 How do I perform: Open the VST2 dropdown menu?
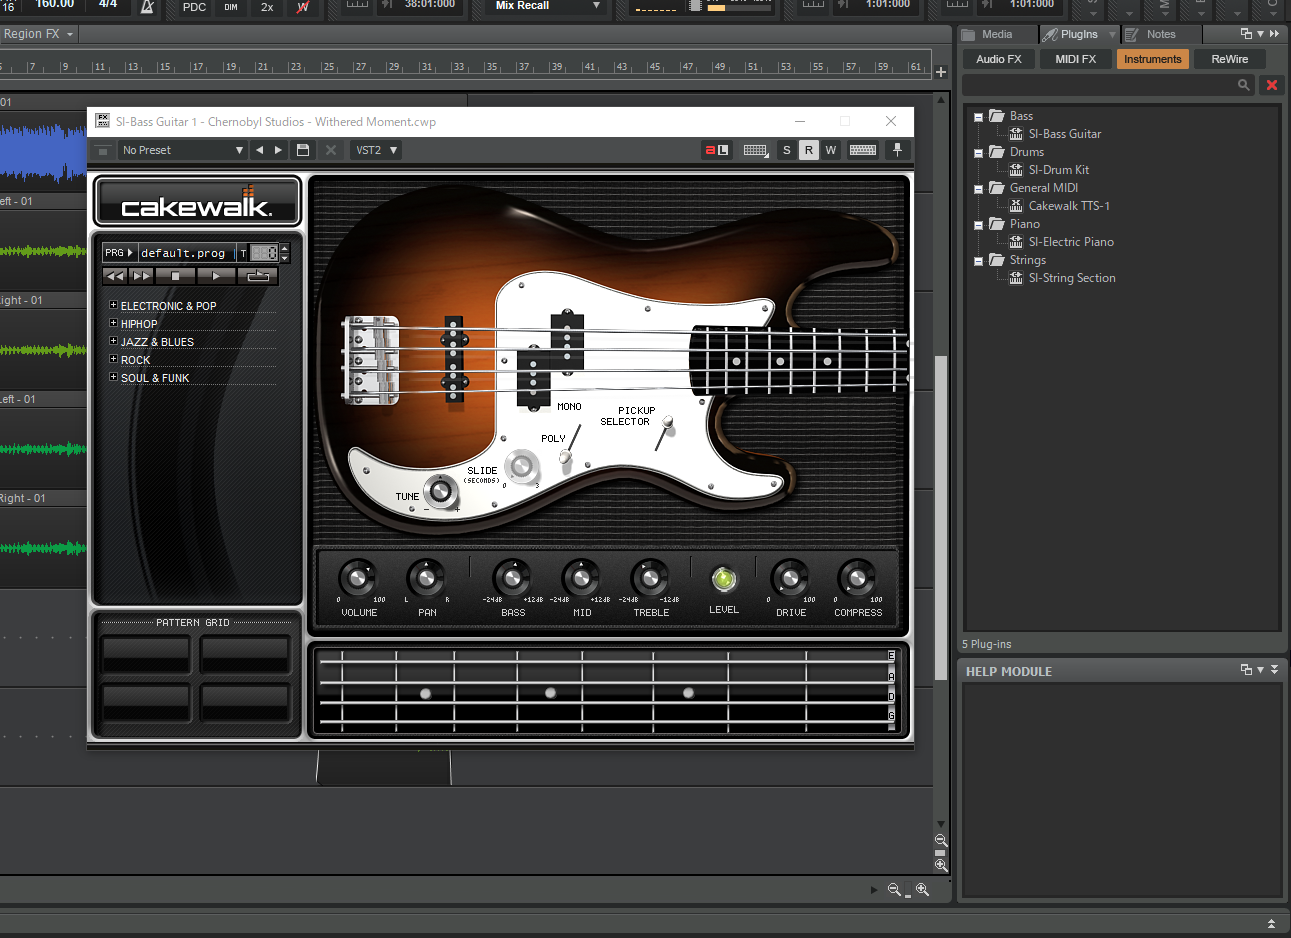(377, 150)
